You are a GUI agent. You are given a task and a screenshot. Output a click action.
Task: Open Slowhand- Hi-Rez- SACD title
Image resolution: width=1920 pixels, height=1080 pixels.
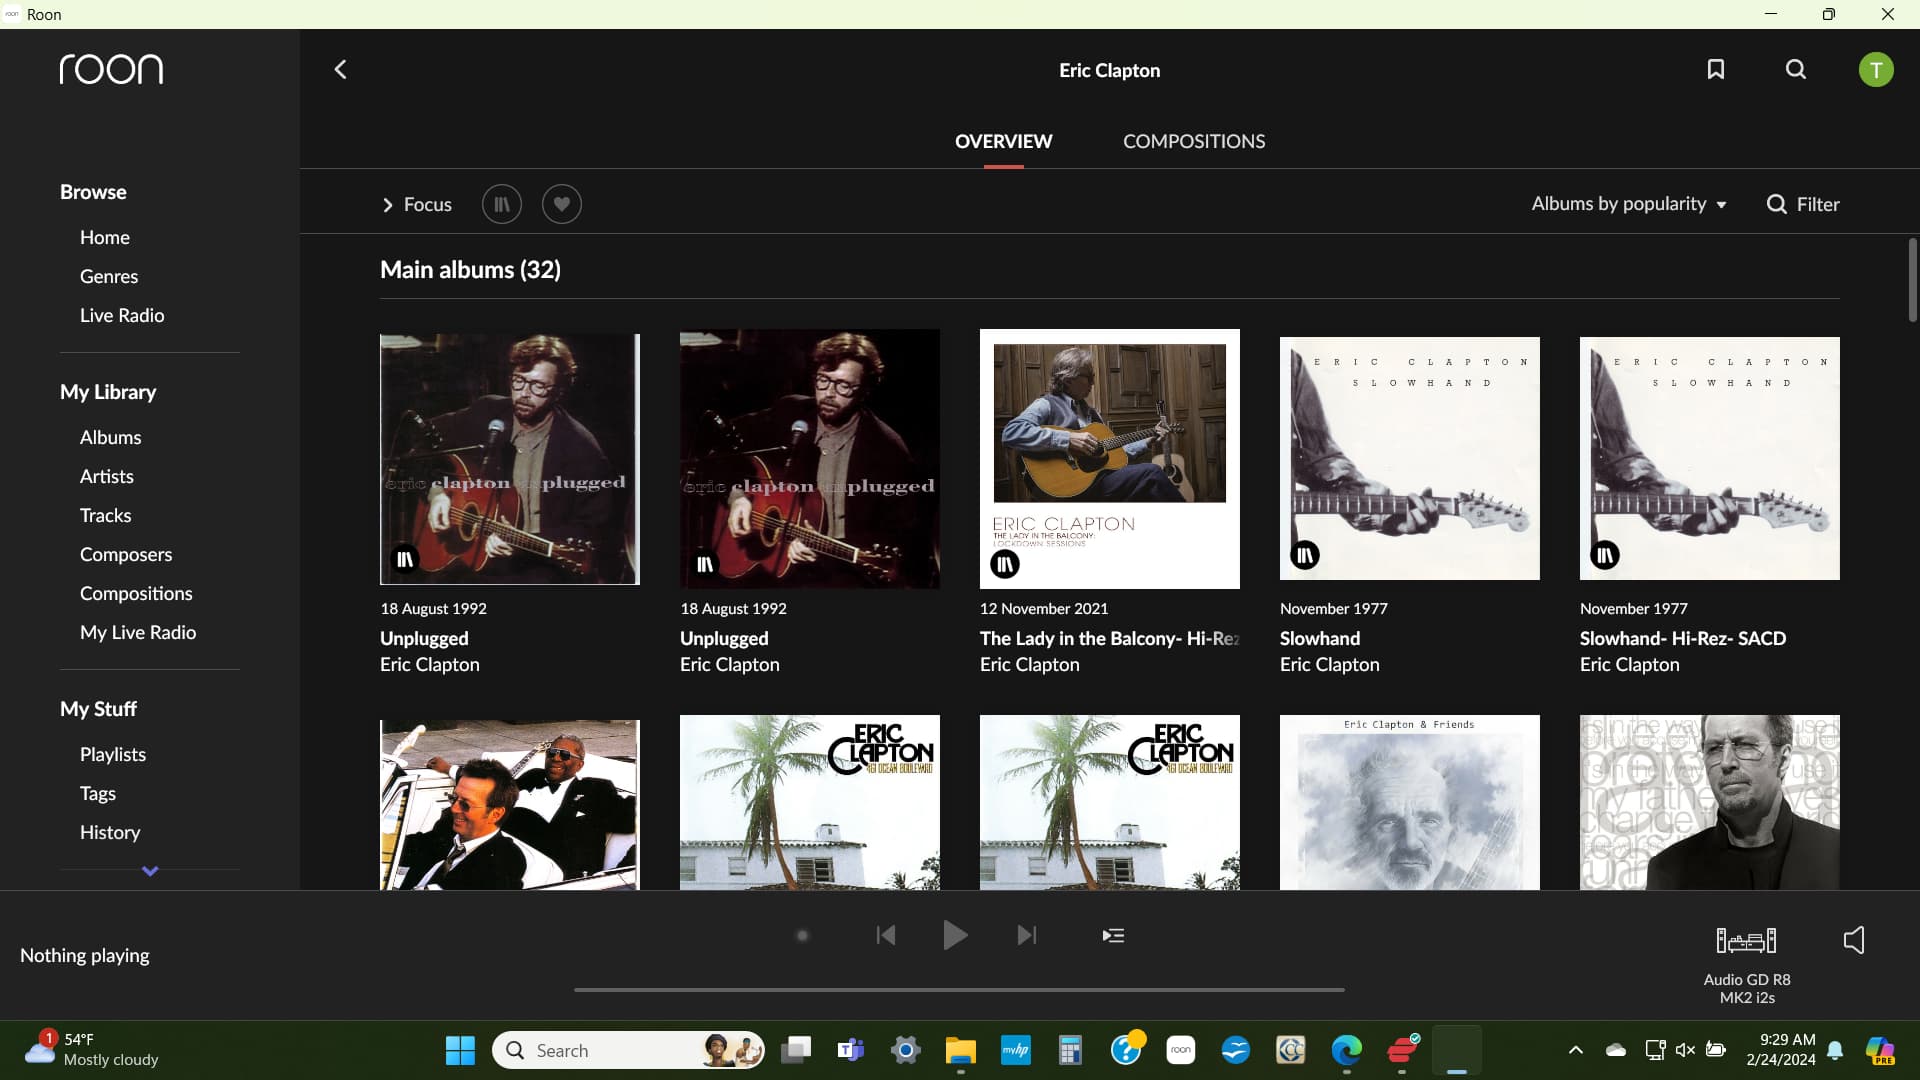pos(1683,638)
